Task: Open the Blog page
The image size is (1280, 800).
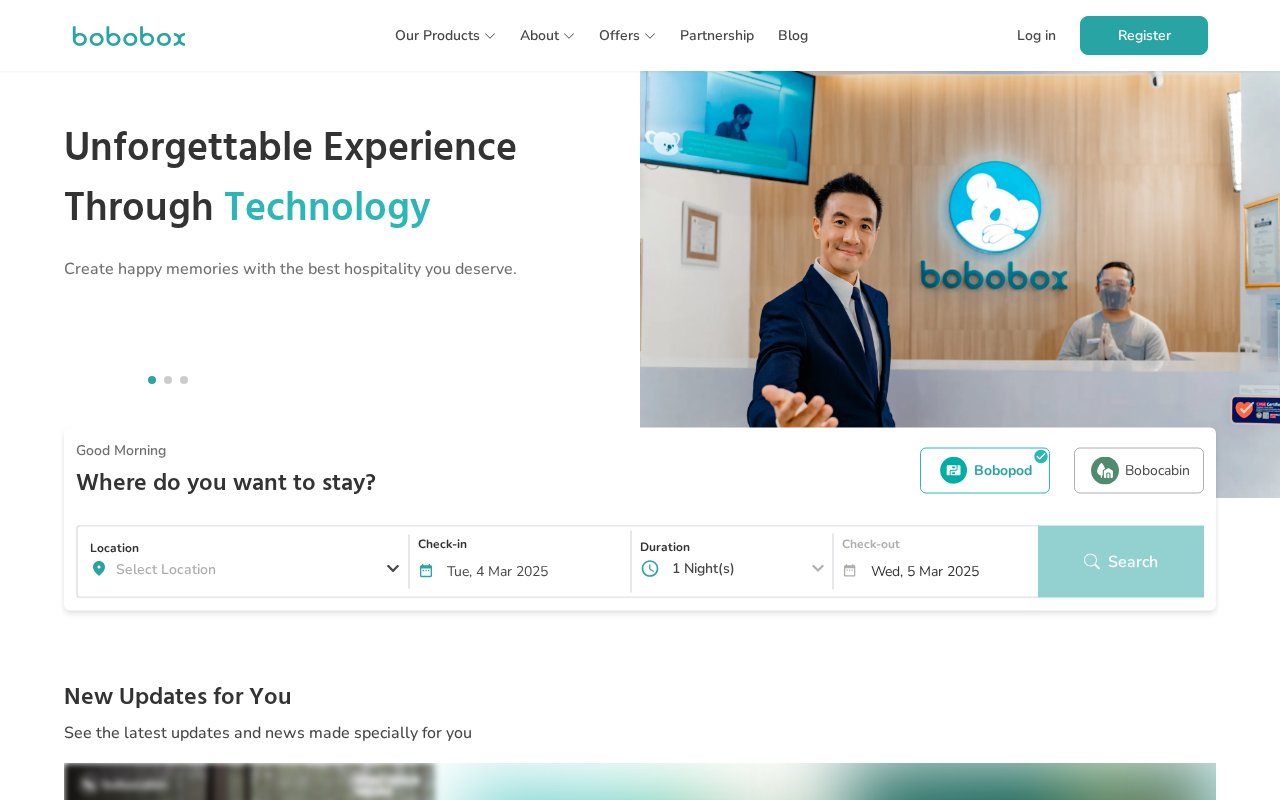Action: point(793,36)
